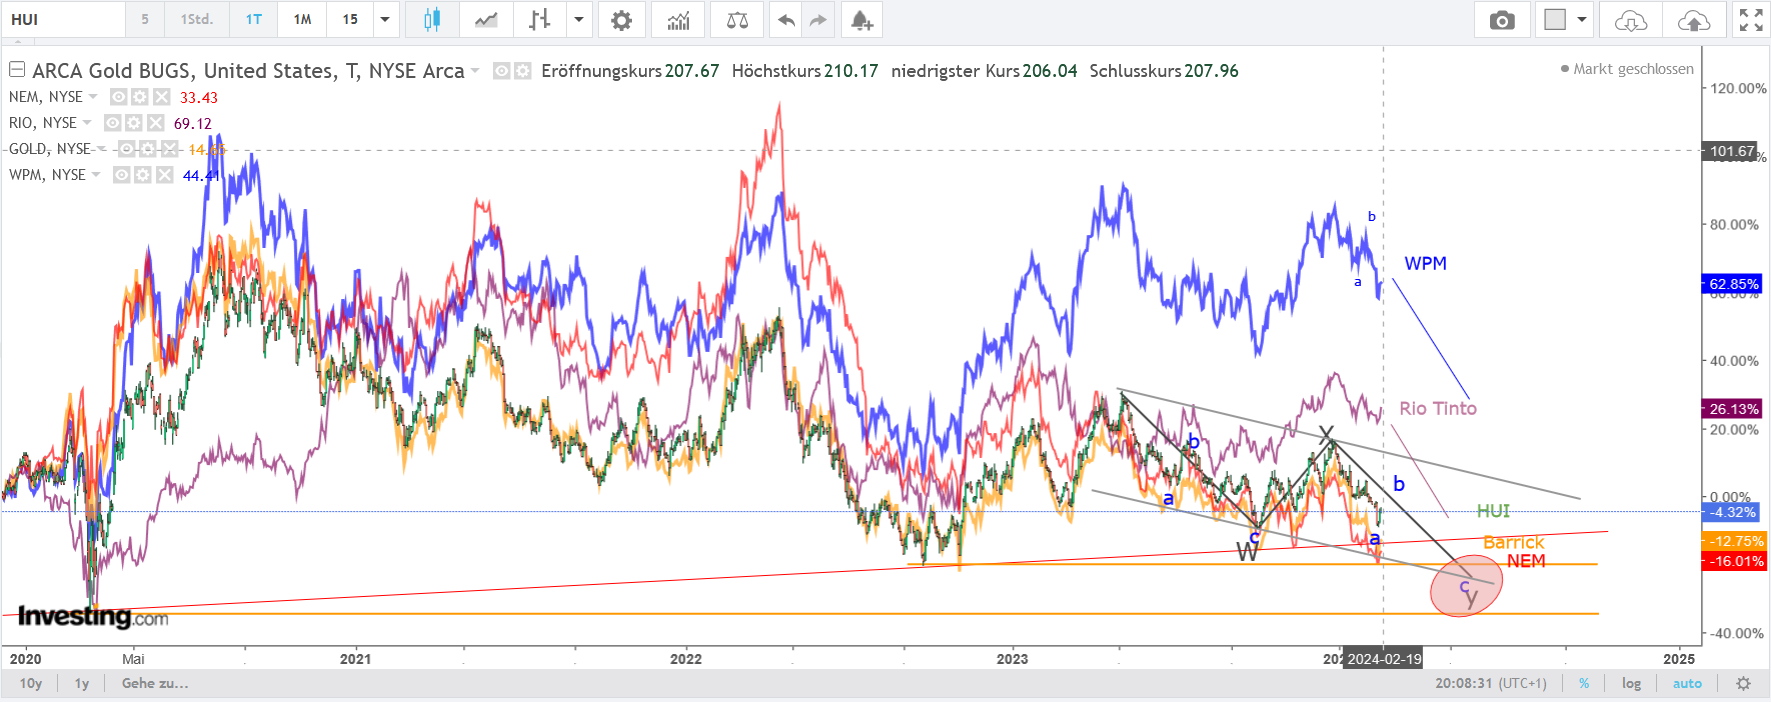The height and width of the screenshot is (702, 1771).
Task: Remove RIO, NYSE comparison
Action: click(x=155, y=123)
